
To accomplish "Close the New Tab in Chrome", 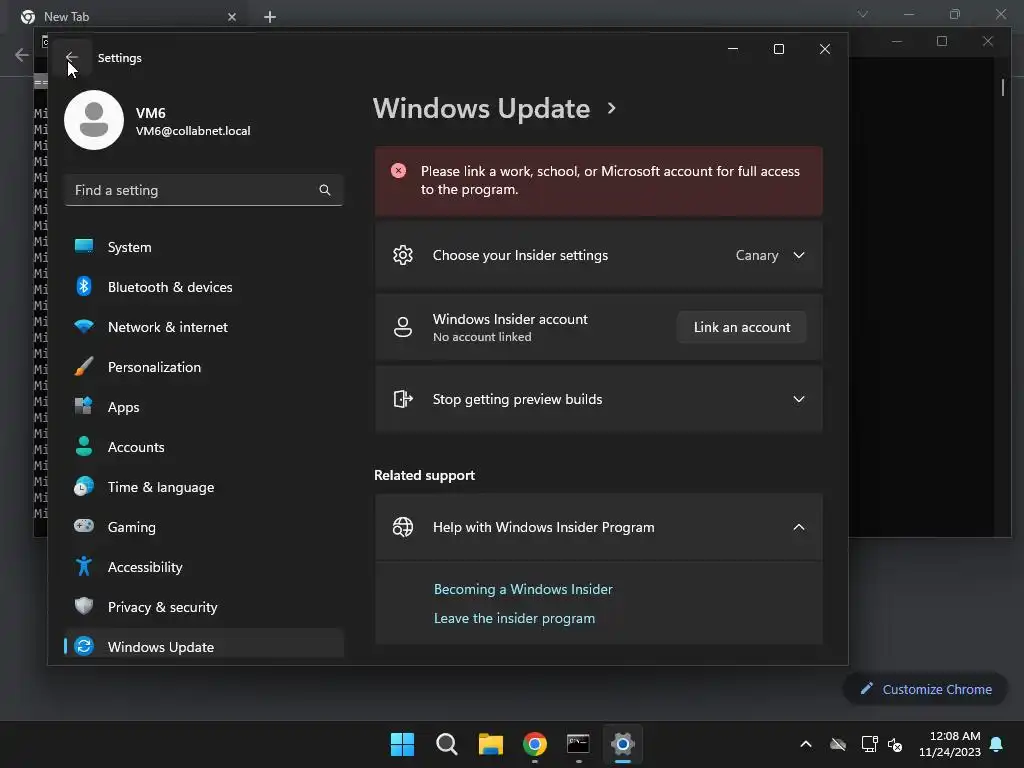I will [232, 17].
